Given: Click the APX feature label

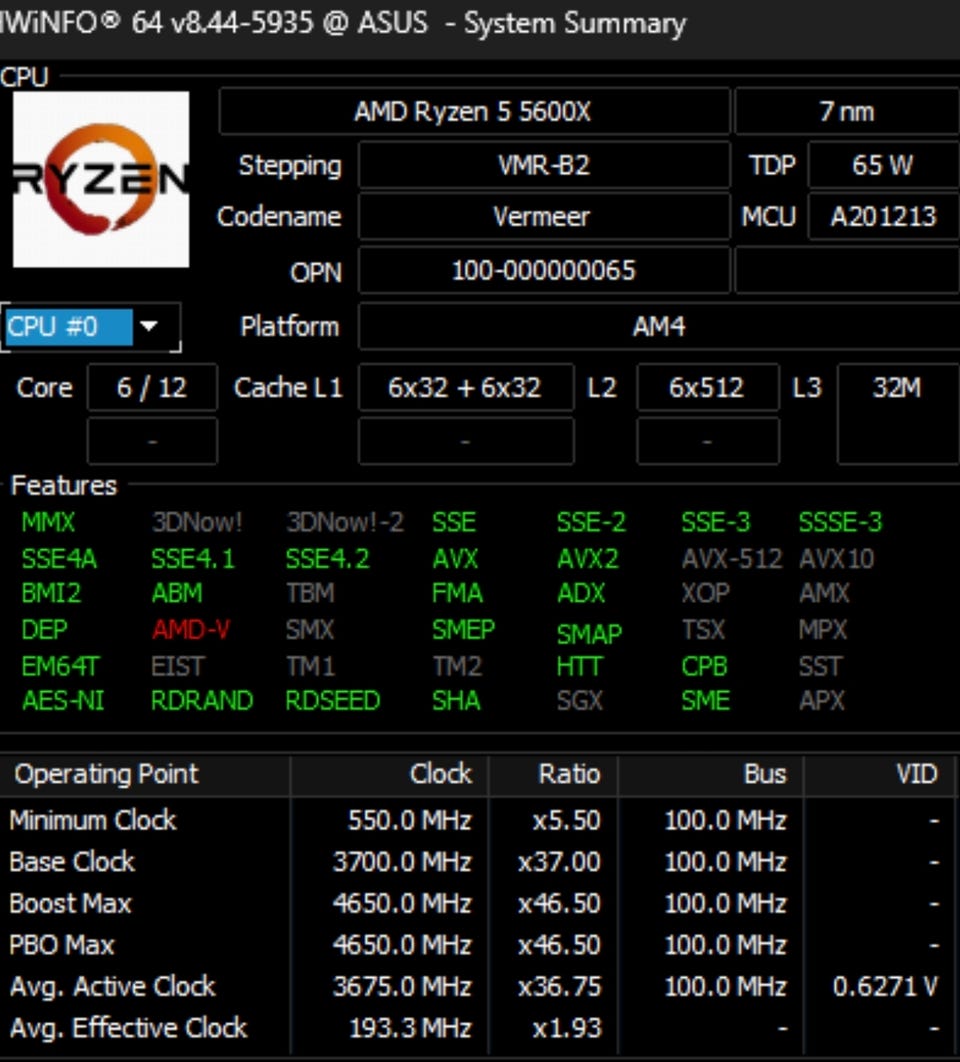Looking at the screenshot, I should tap(822, 700).
